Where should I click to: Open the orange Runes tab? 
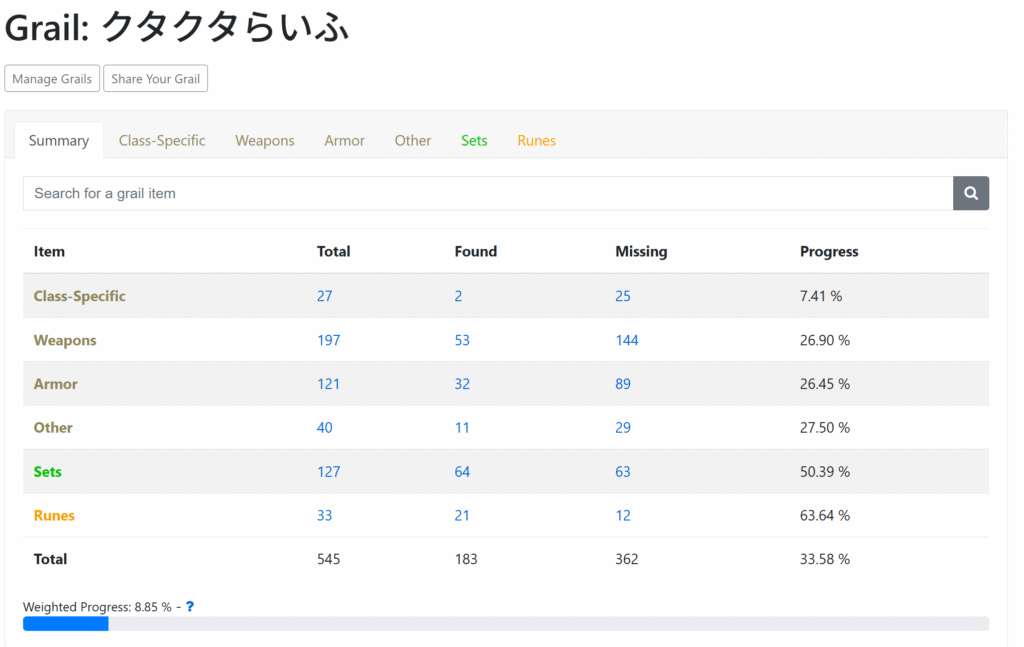coord(536,141)
